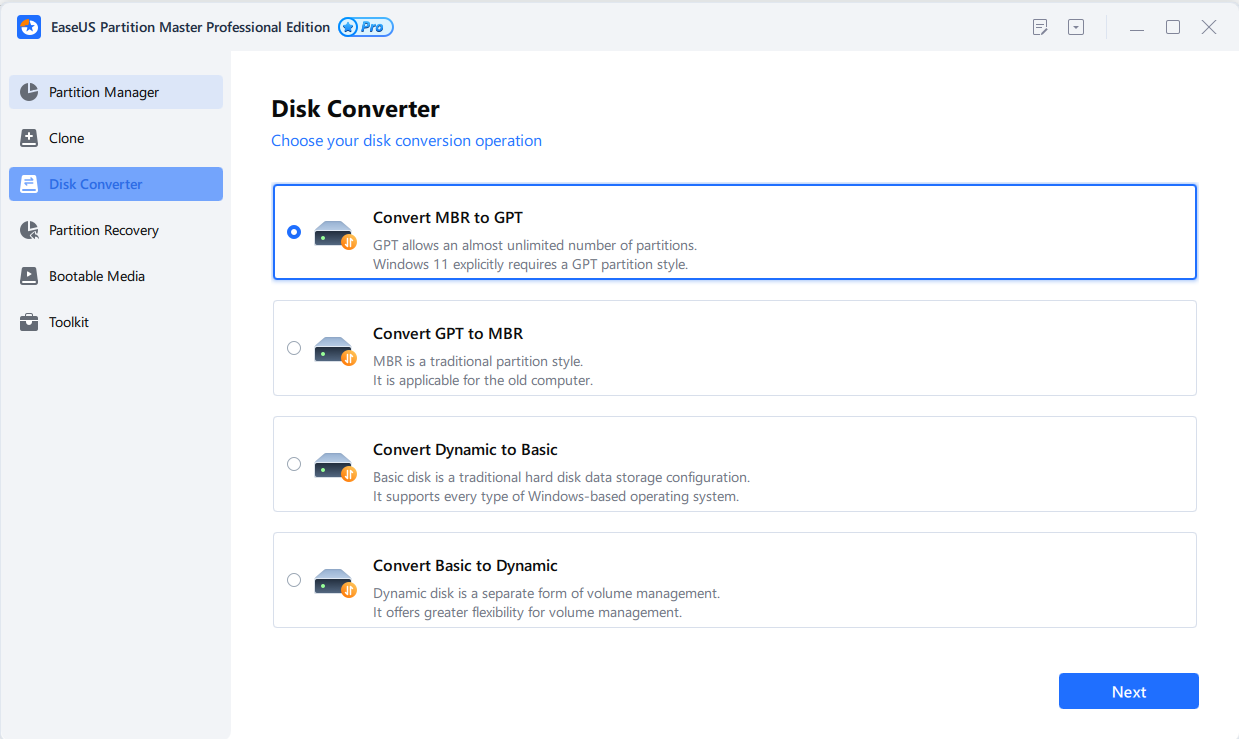Switch to the Disk Converter section
The width and height of the screenshot is (1239, 739).
coord(96,184)
